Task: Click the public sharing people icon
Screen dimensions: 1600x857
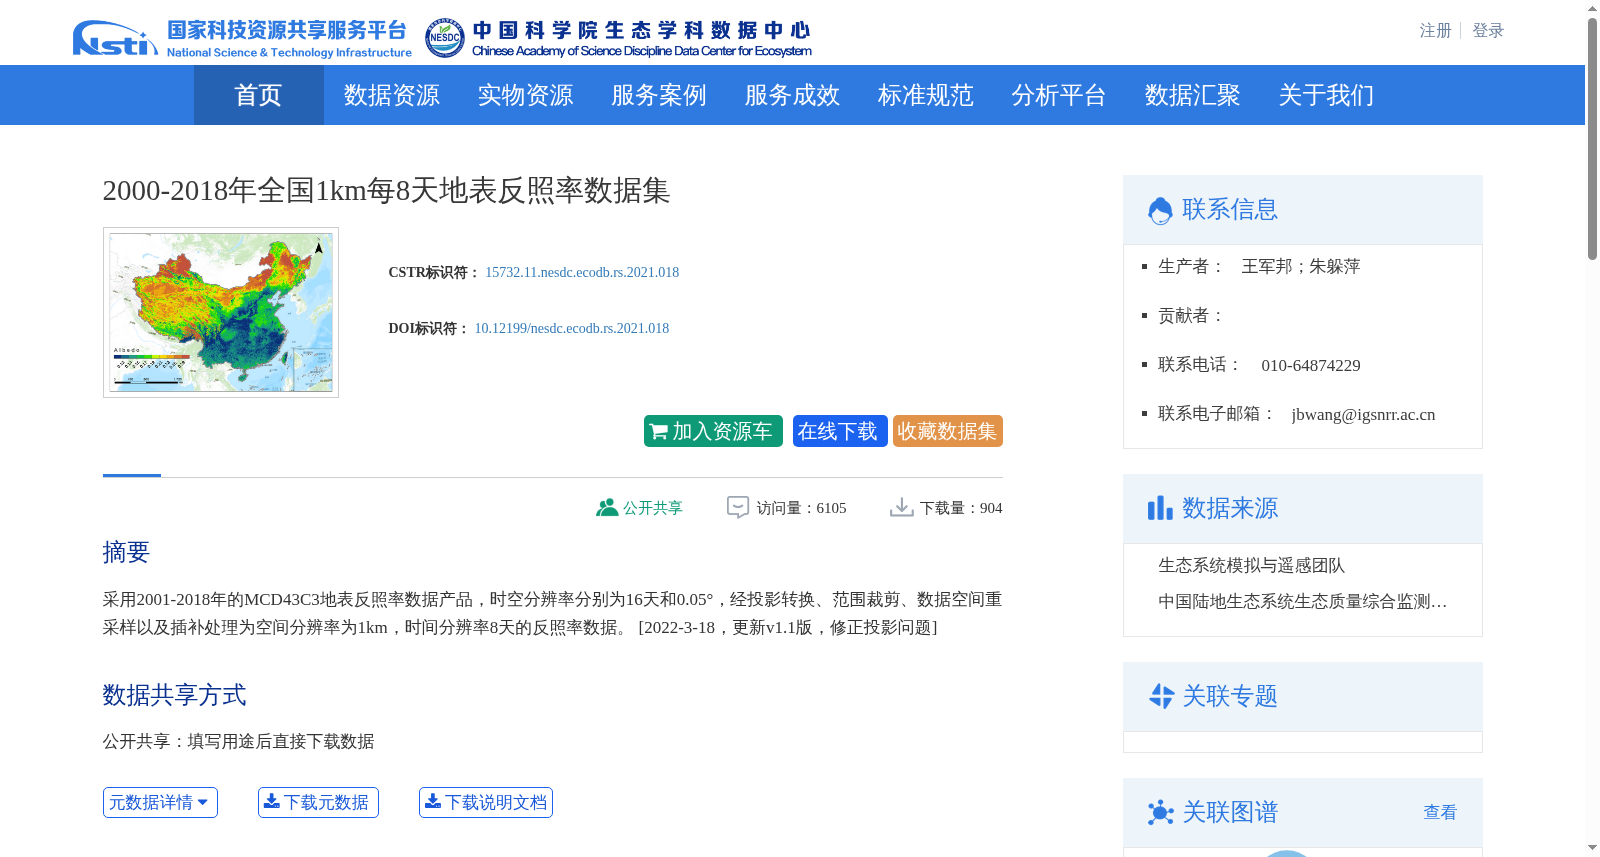Action: tap(606, 508)
